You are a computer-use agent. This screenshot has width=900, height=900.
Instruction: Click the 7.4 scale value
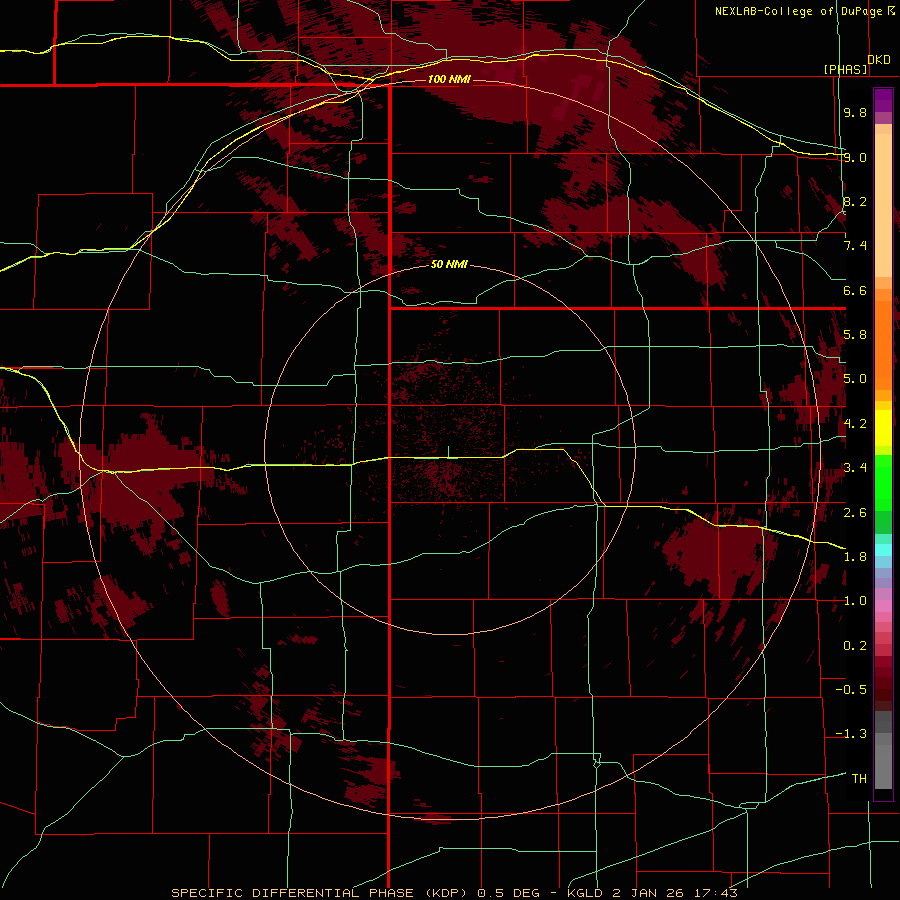(x=855, y=246)
